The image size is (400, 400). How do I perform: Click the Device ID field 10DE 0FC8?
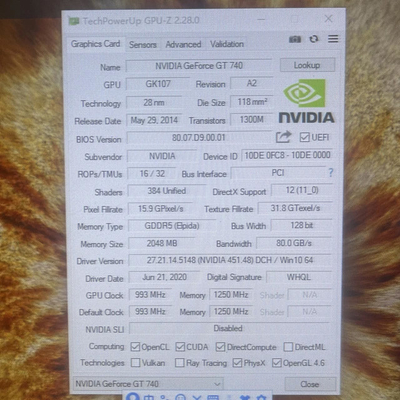[287, 155]
